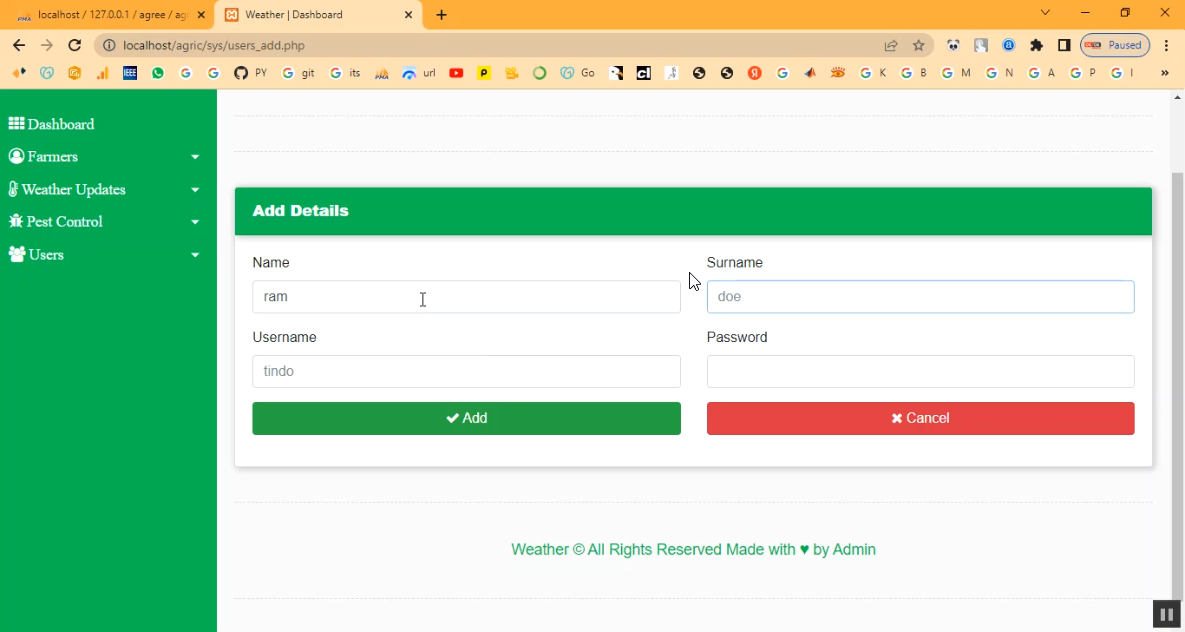The width and height of the screenshot is (1185, 632).
Task: Expand the Pest Control submenu
Action: click(105, 222)
